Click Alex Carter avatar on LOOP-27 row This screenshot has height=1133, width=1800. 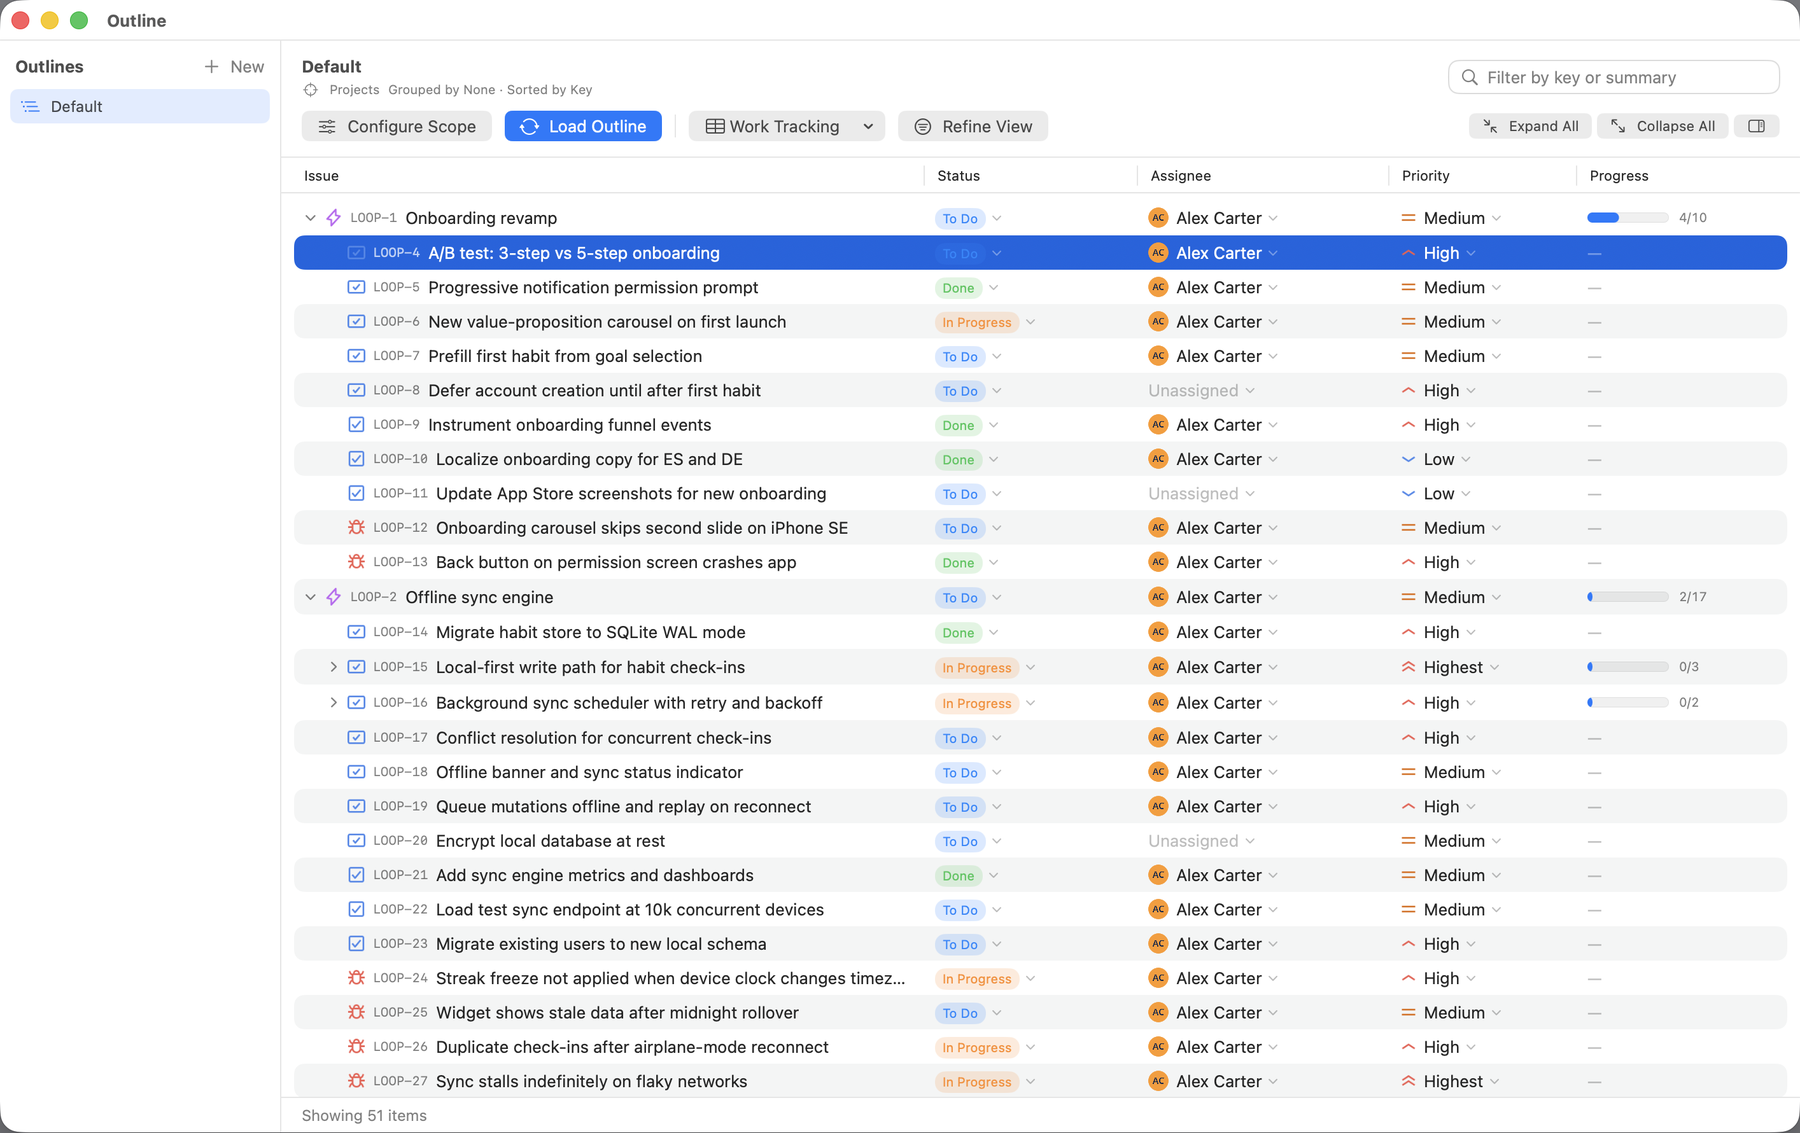pos(1158,1081)
